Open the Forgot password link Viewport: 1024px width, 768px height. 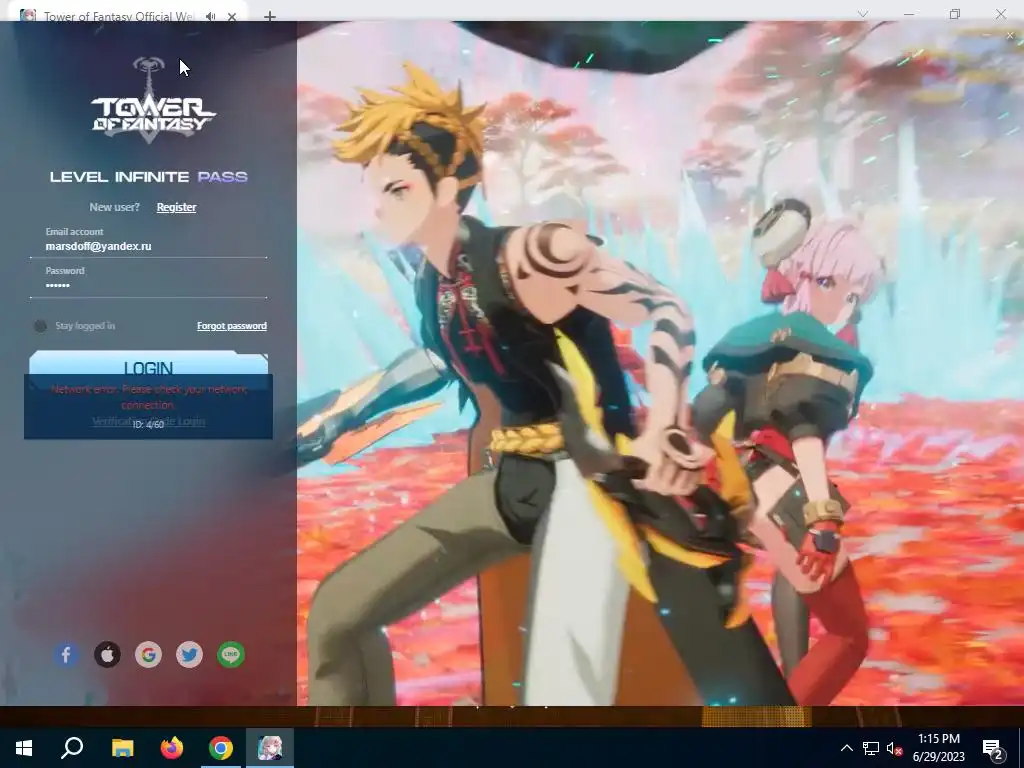click(x=232, y=326)
